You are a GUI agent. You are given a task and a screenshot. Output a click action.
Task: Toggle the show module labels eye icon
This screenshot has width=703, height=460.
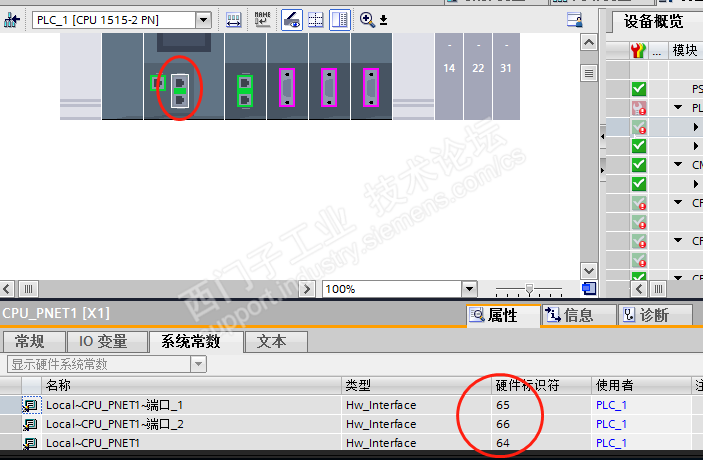coord(291,20)
